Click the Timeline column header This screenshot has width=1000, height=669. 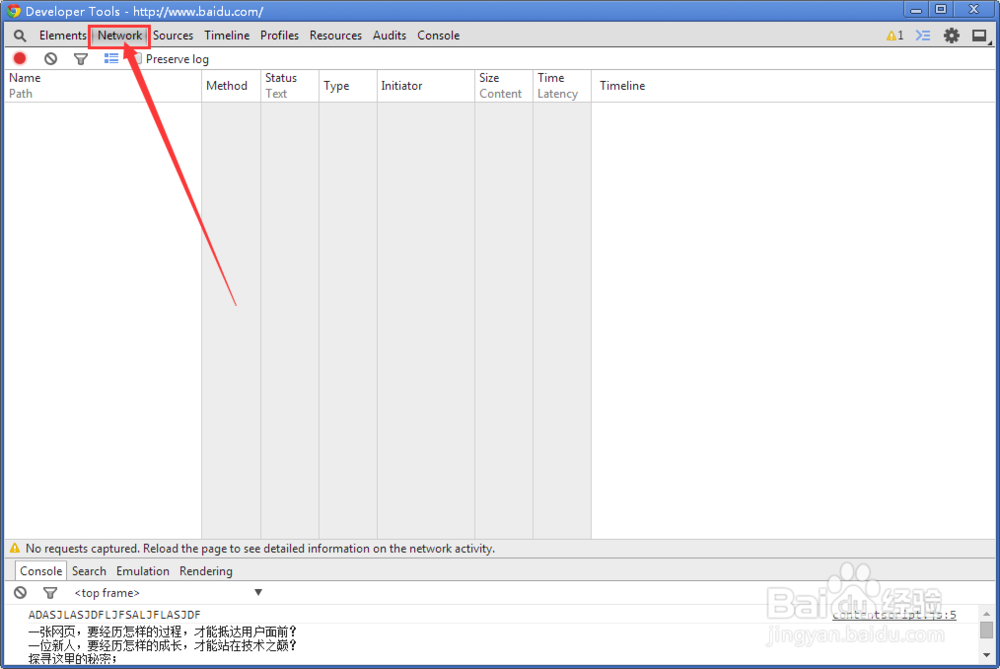pos(793,85)
